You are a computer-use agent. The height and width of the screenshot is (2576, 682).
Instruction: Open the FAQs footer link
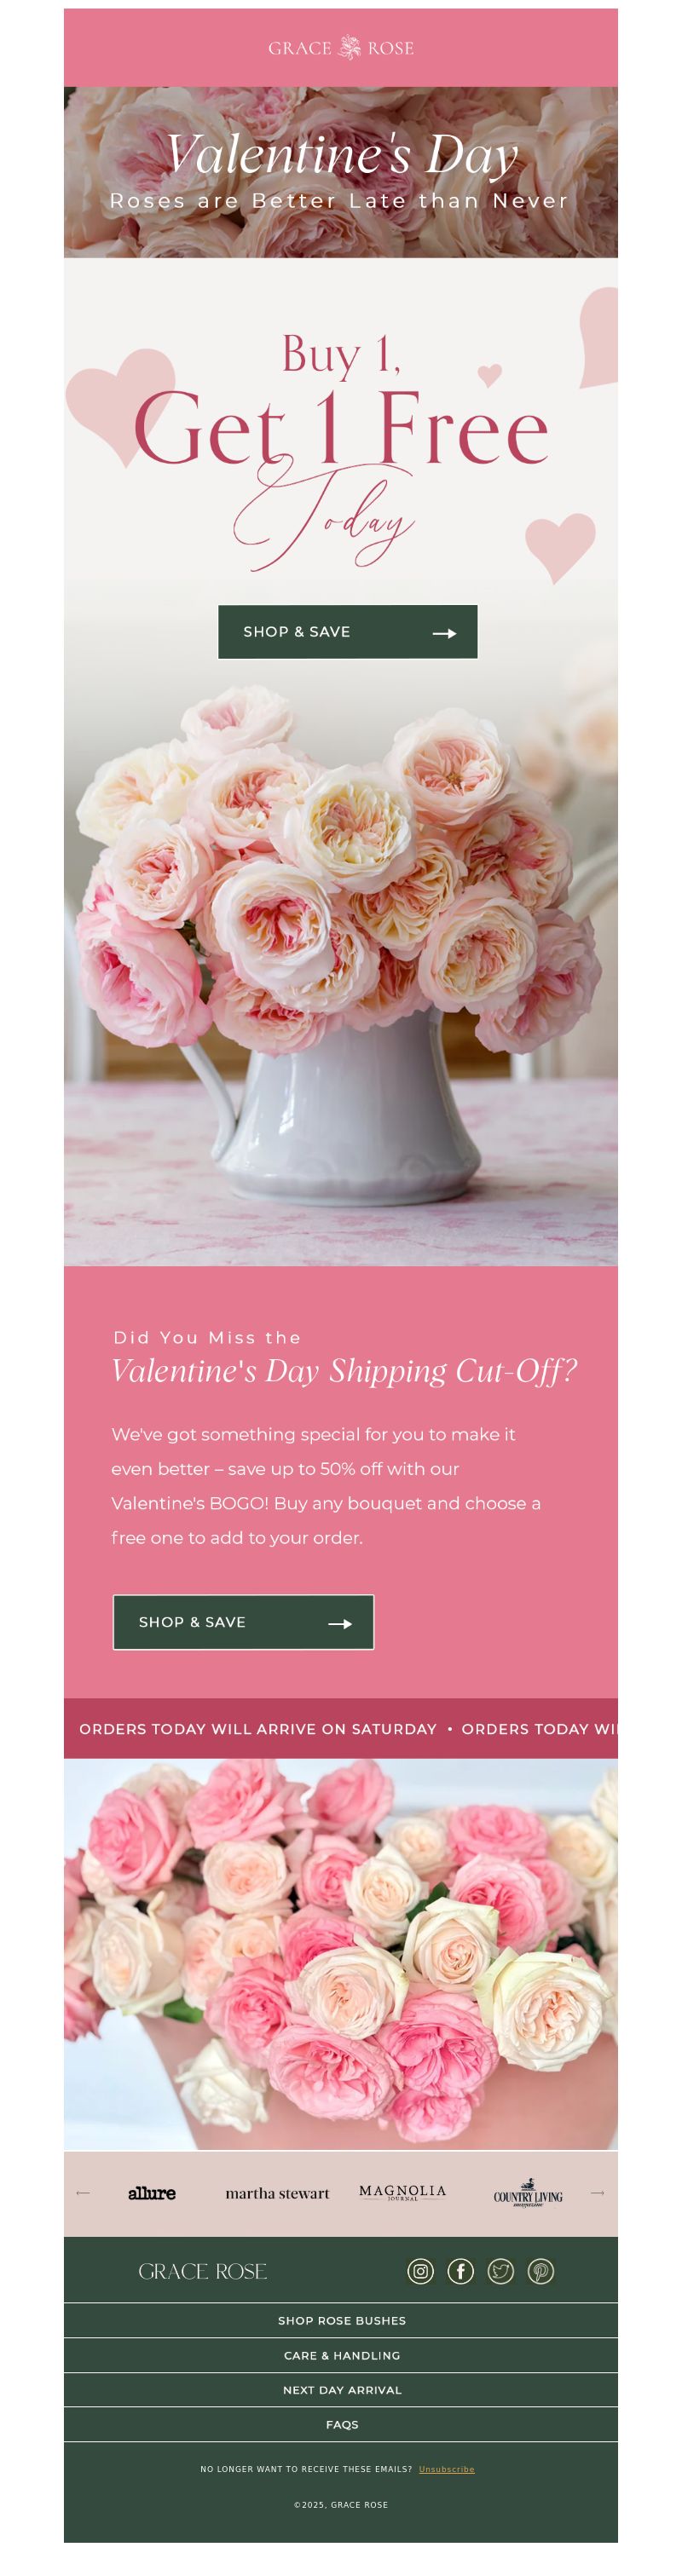341,2424
